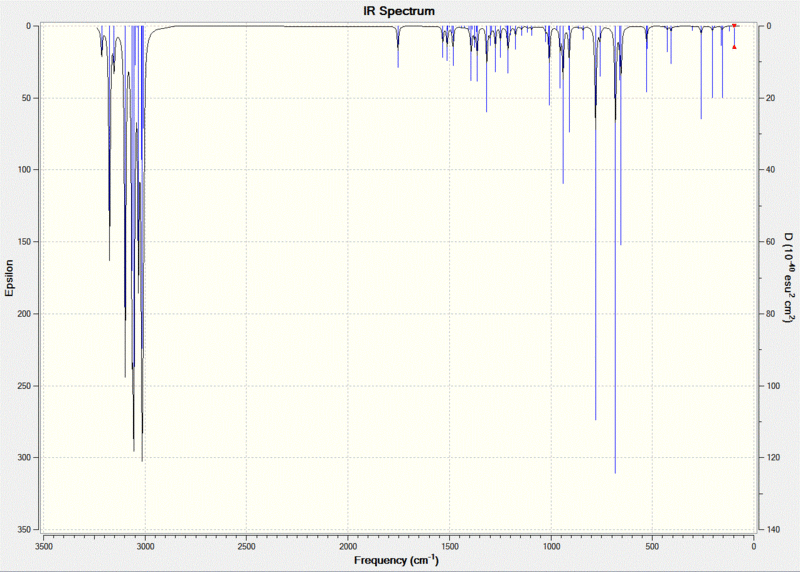Image resolution: width=800 pixels, height=572 pixels.
Task: Click the Frequency (cm-1) axis label
Action: pos(396,560)
